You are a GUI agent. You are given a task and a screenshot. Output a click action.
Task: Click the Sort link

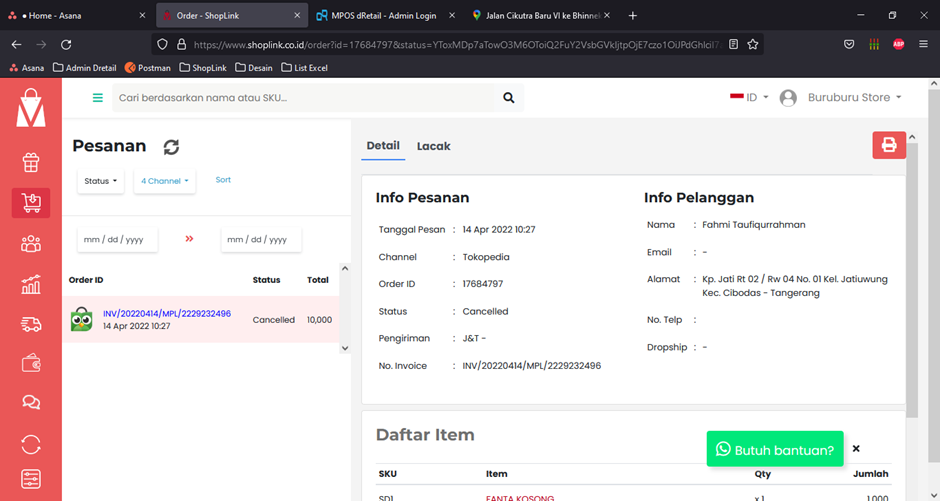click(x=223, y=180)
